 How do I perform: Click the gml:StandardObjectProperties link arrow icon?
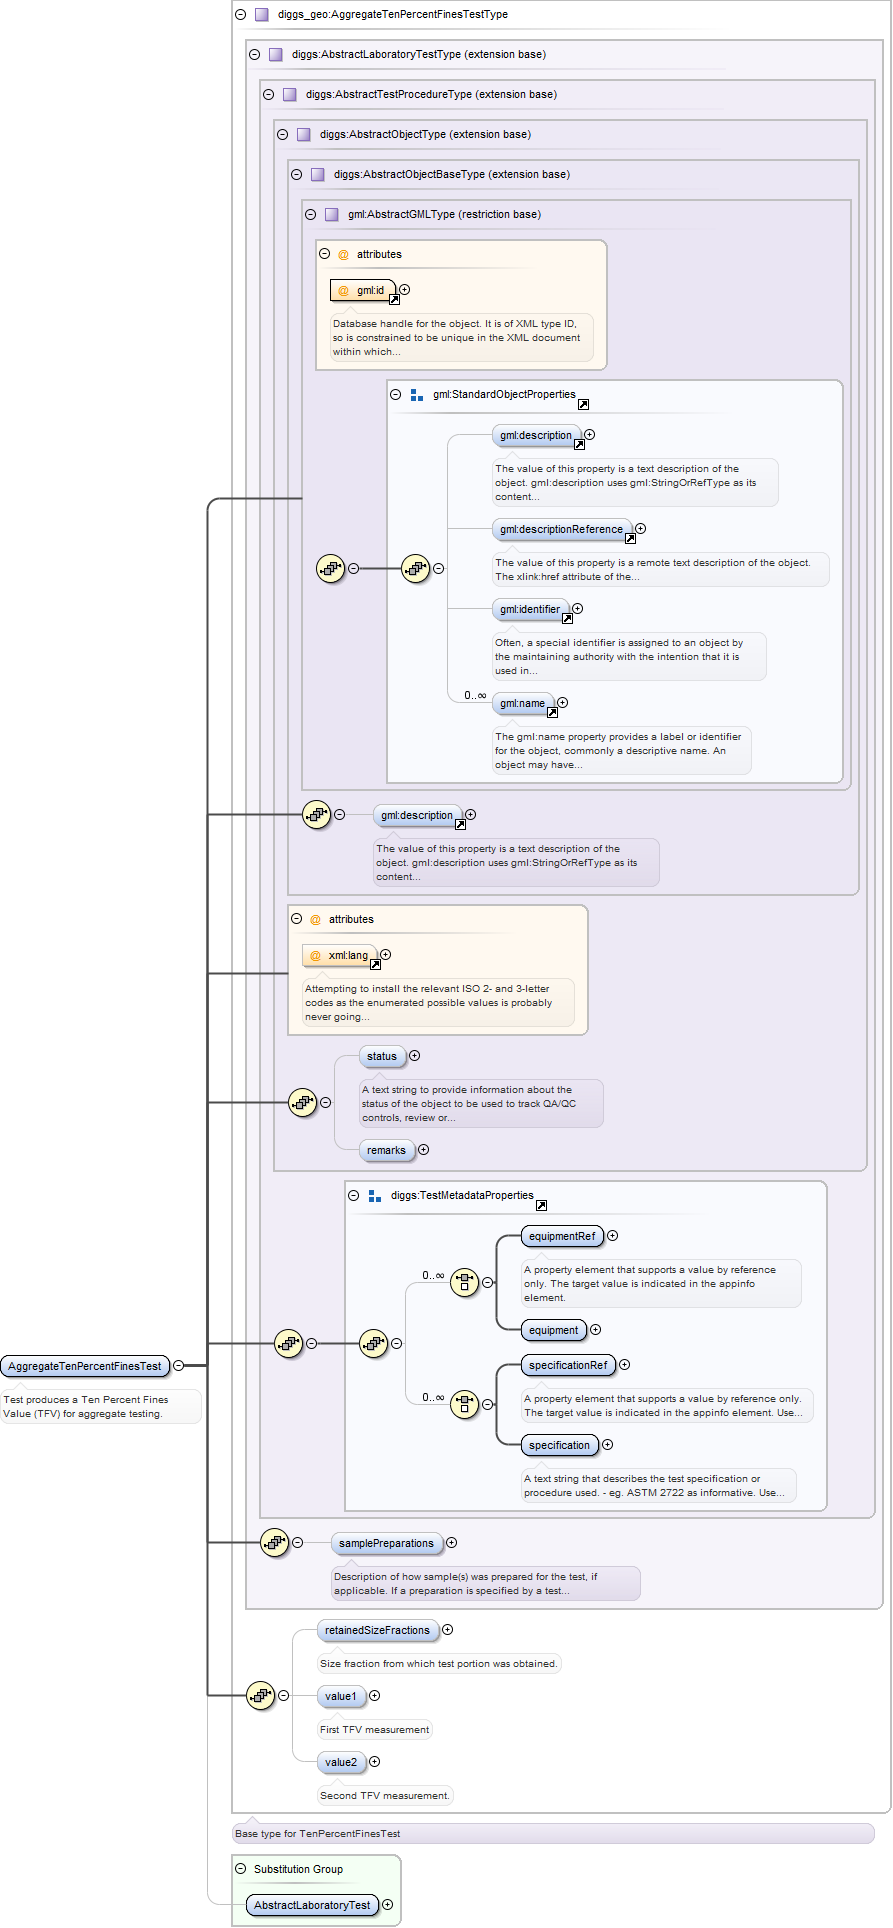583,405
